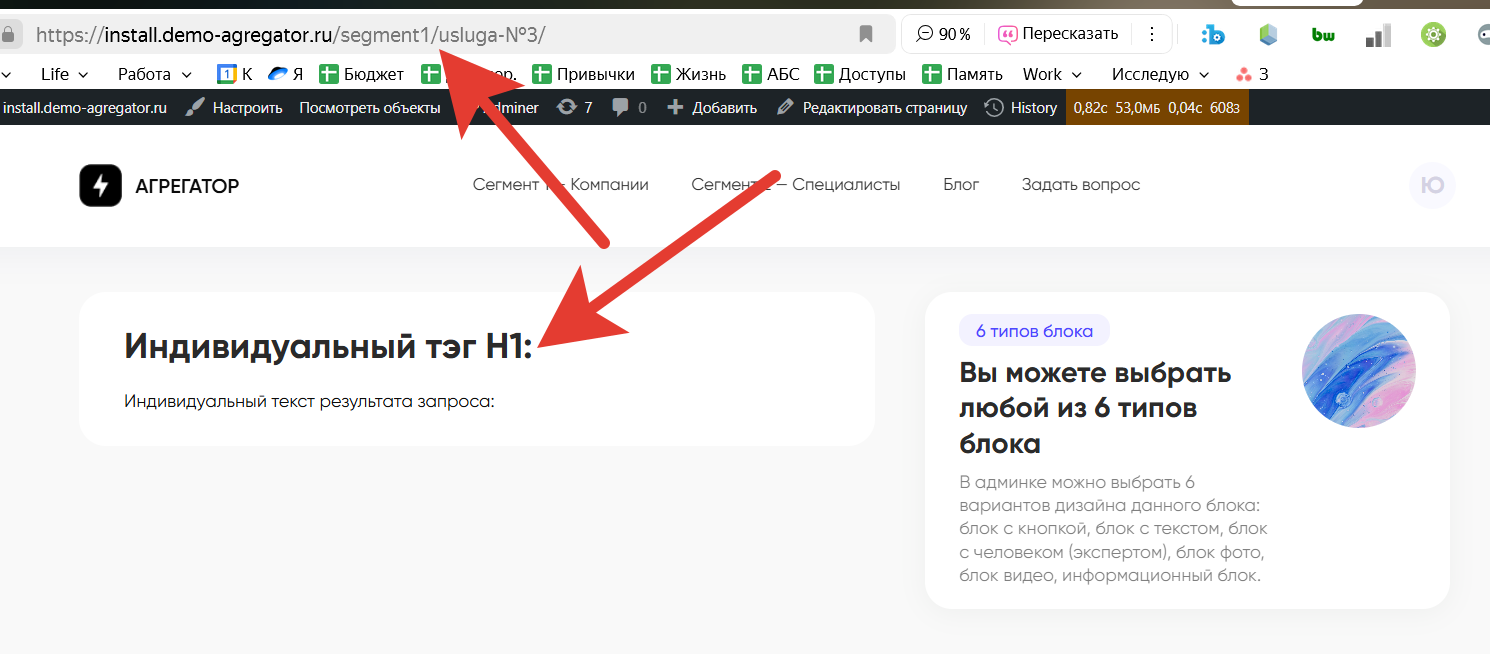The image size is (1490, 654).
Task: Click the blue hexagon extension icon
Action: pos(1268,35)
